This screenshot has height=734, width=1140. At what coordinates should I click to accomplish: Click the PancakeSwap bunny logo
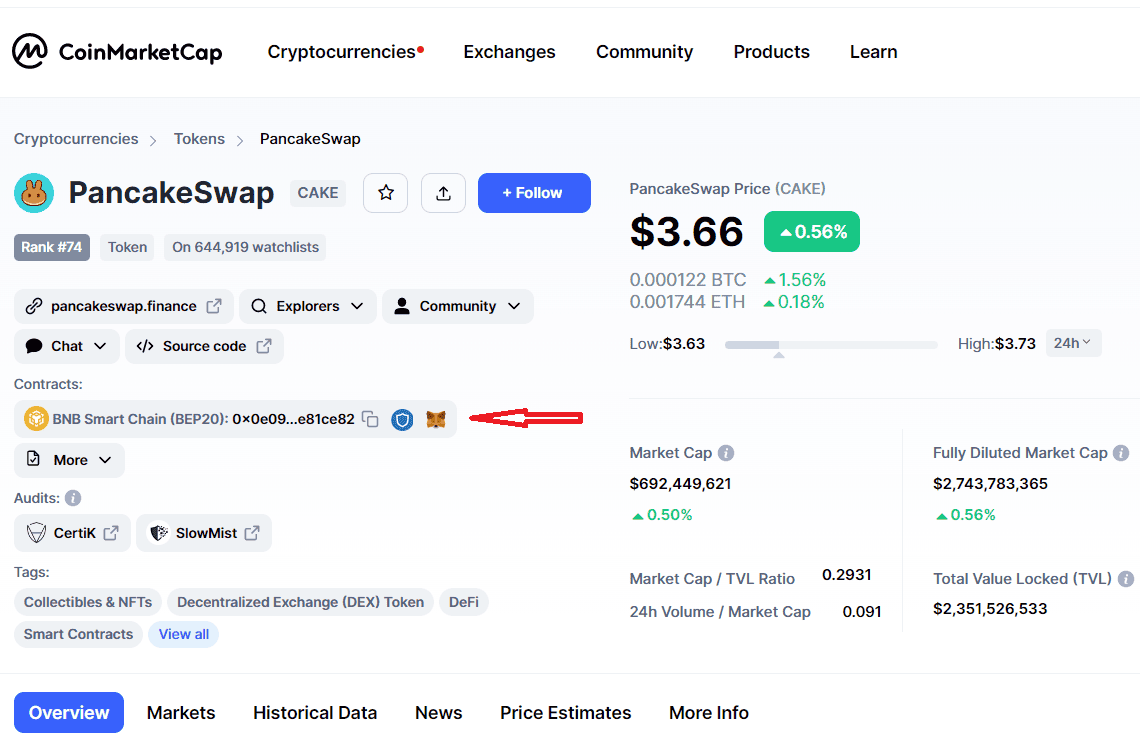click(33, 193)
